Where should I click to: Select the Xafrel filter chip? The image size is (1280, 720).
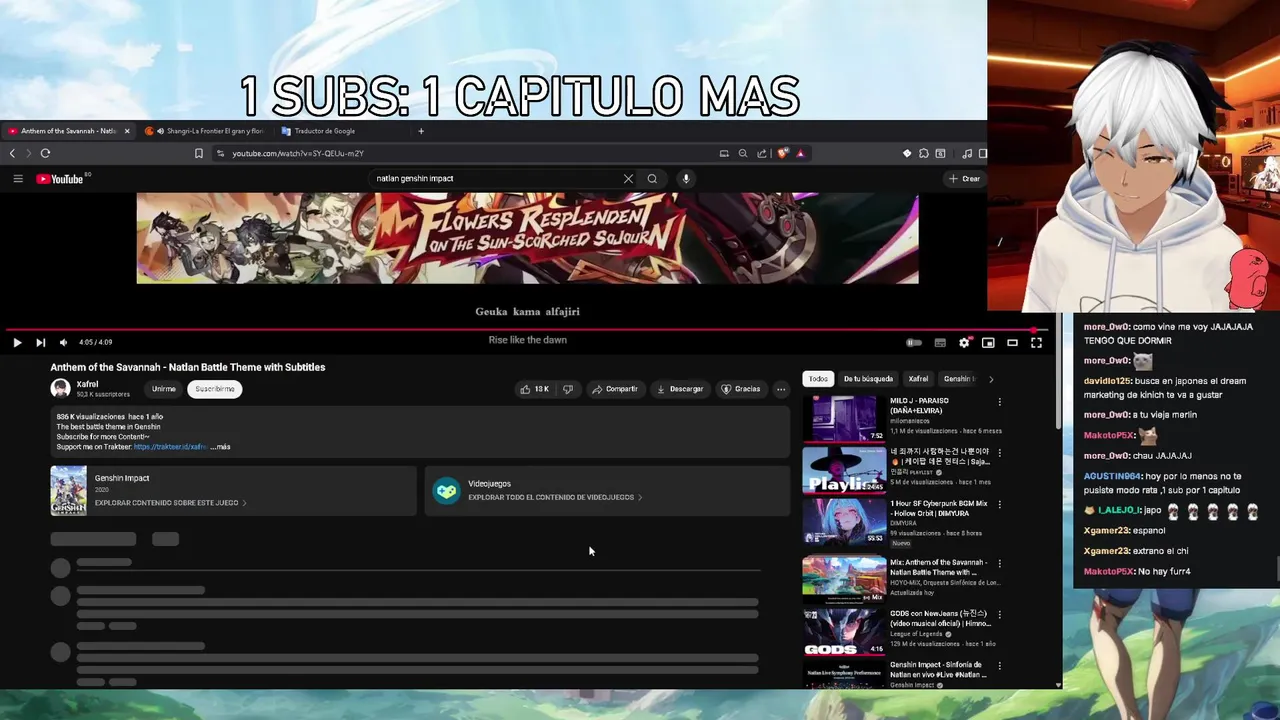click(x=918, y=379)
